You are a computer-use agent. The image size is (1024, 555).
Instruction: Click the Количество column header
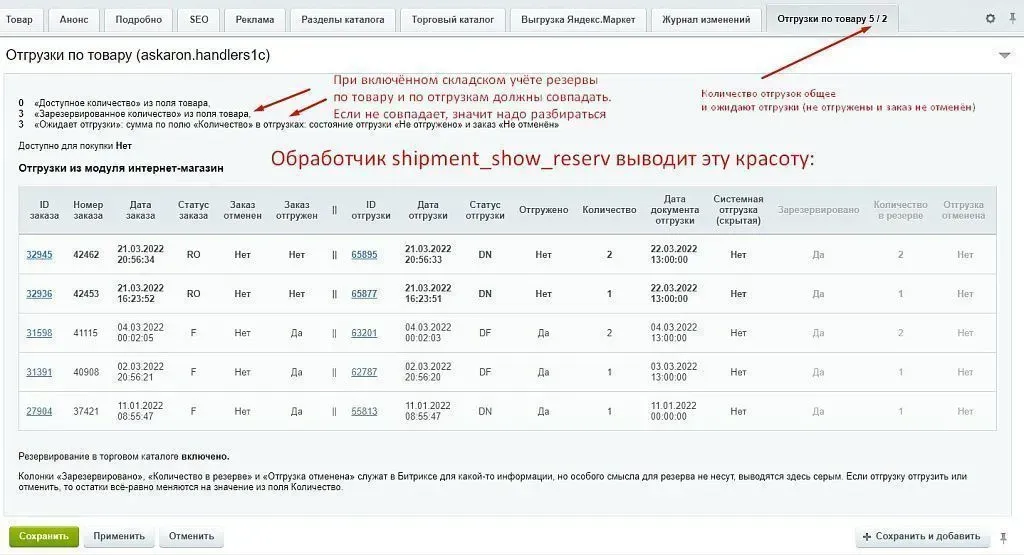pos(609,210)
